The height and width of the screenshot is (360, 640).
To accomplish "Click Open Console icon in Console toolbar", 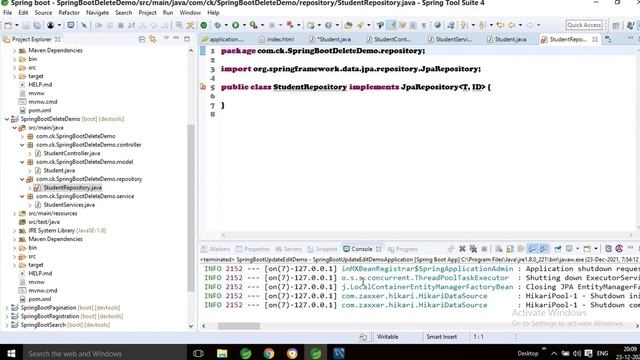I will pyautogui.click(x=587, y=249).
